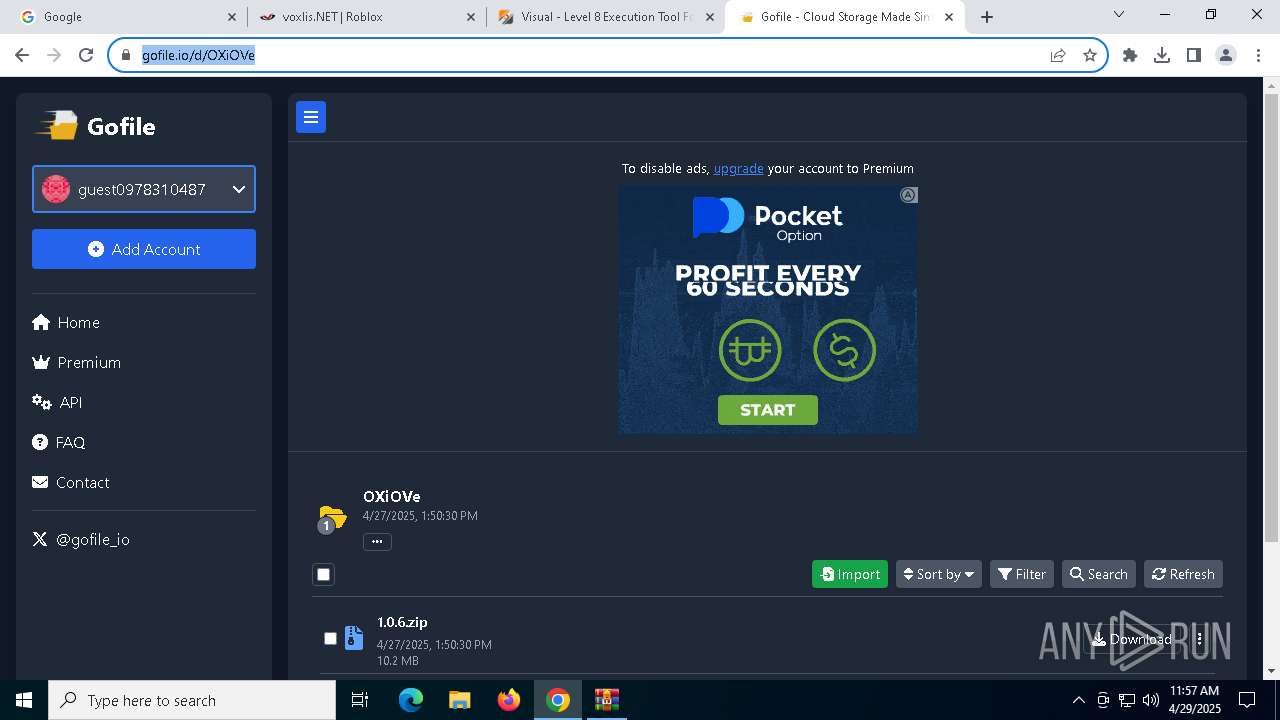Click the ad choices icon on the banner
Image resolution: width=1280 pixels, height=720 pixels.
coord(908,195)
